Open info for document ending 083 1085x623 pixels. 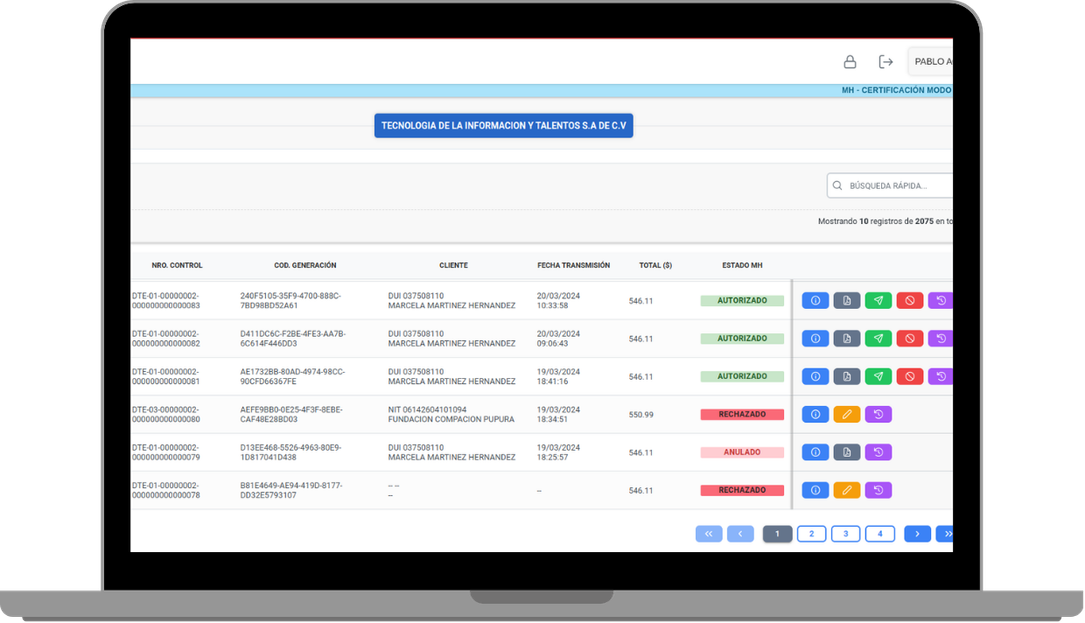pyautogui.click(x=815, y=300)
